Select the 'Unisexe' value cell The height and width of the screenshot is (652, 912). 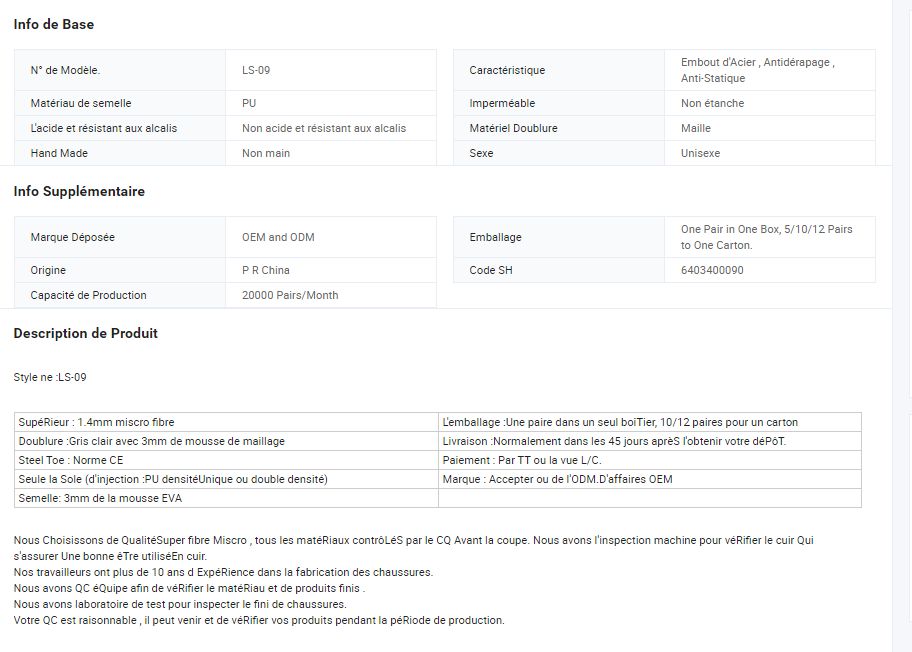coord(701,153)
